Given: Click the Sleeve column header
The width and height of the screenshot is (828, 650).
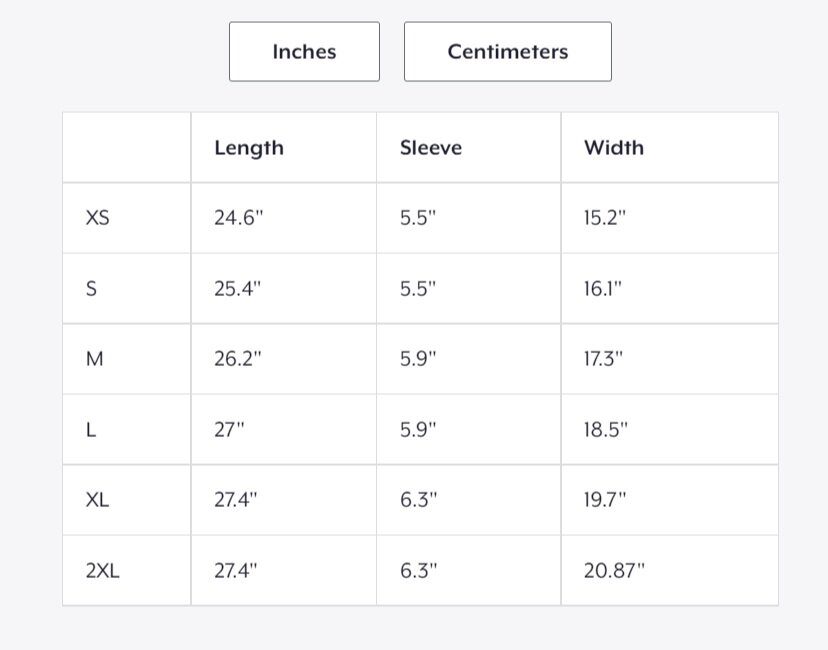Looking at the screenshot, I should [431, 148].
